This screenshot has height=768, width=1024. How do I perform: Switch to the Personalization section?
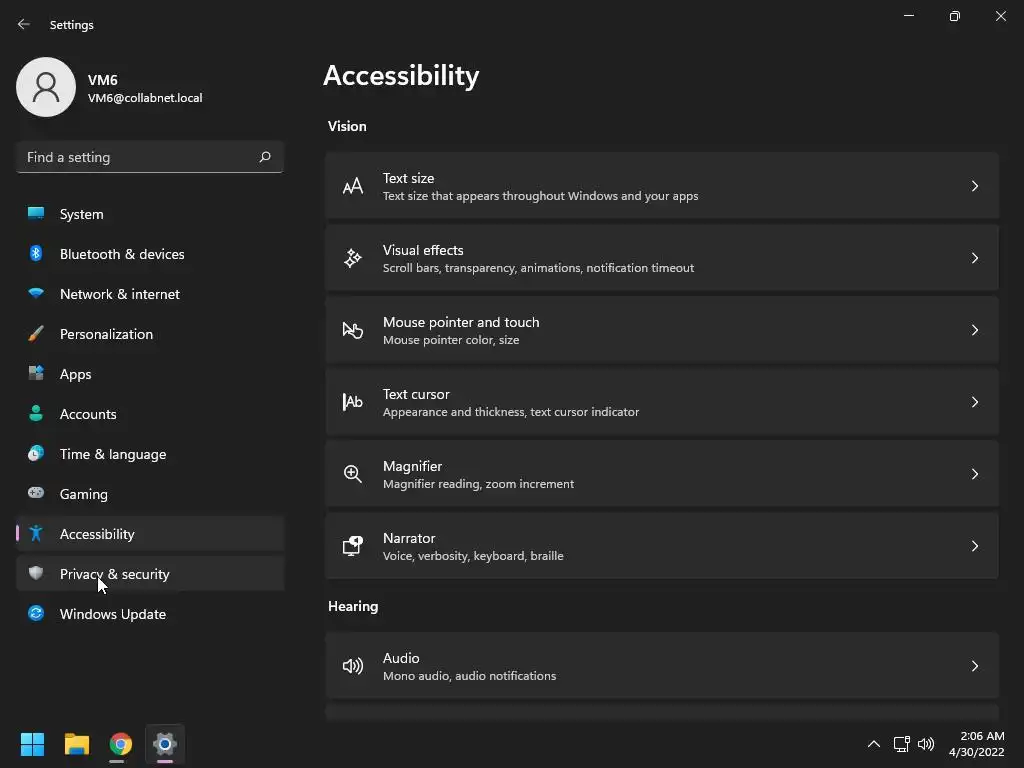[106, 334]
